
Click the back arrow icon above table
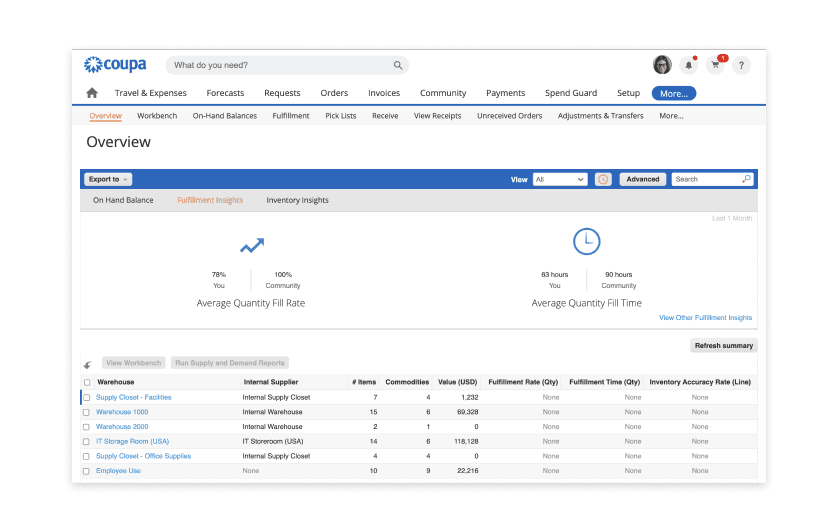click(x=88, y=365)
